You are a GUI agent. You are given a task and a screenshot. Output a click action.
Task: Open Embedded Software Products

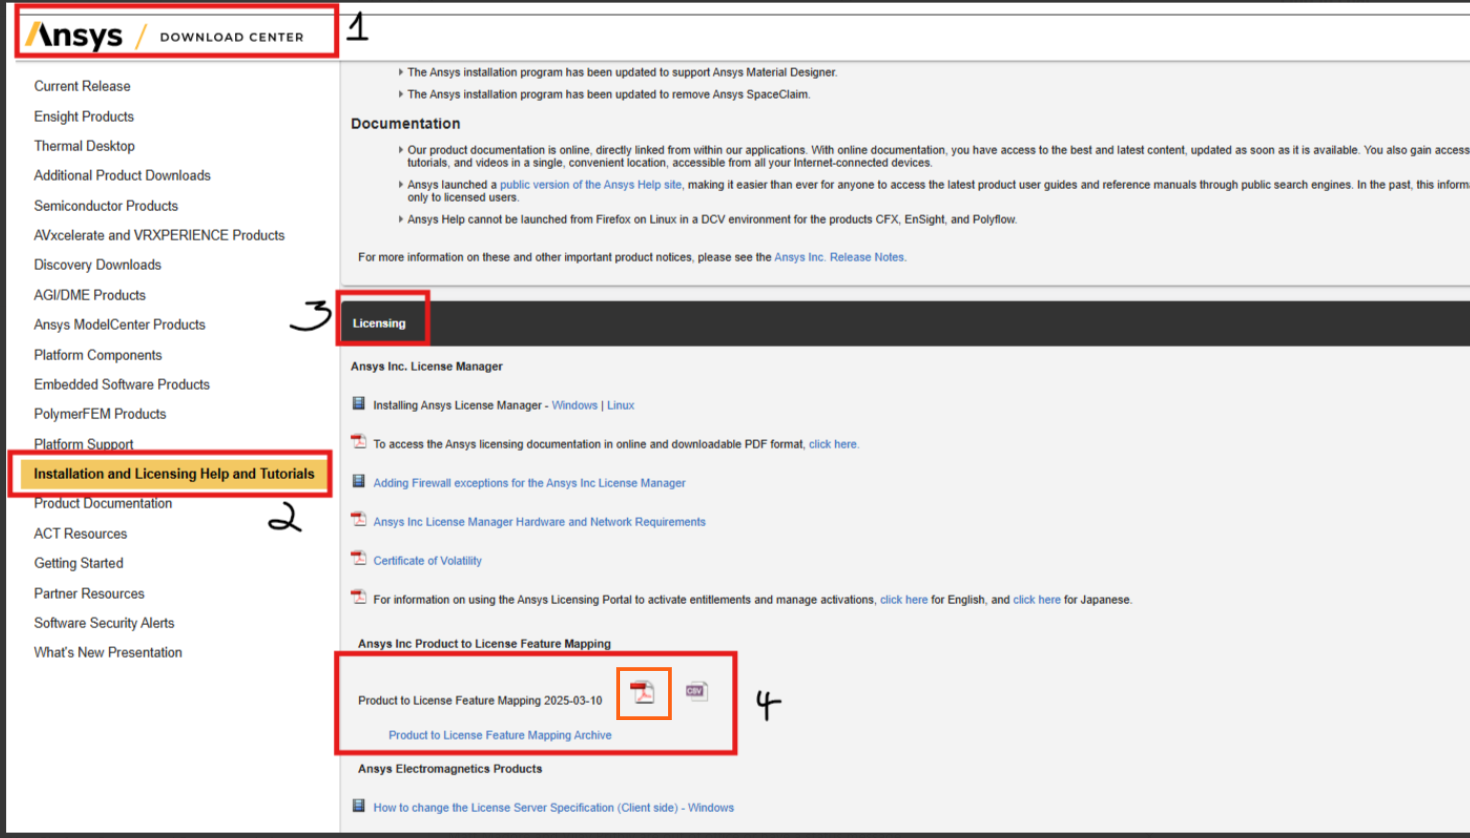pos(122,384)
